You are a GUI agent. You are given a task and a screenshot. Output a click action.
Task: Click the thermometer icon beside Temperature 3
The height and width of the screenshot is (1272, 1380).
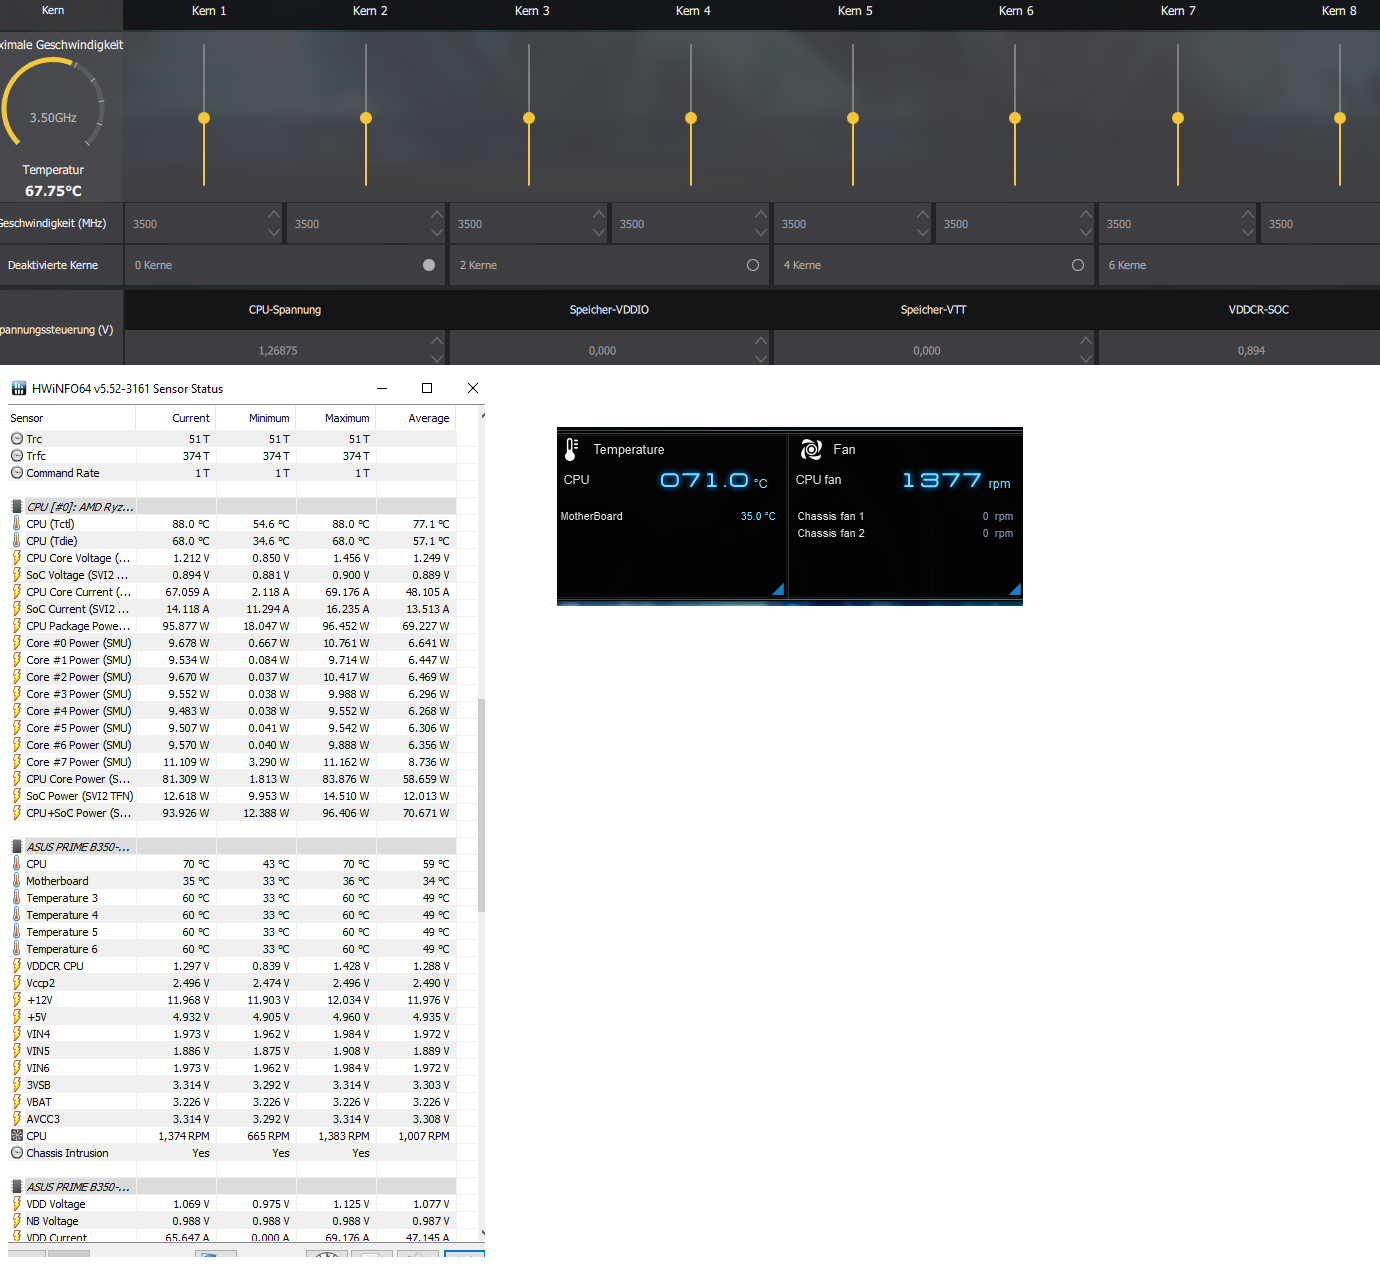pyautogui.click(x=17, y=898)
